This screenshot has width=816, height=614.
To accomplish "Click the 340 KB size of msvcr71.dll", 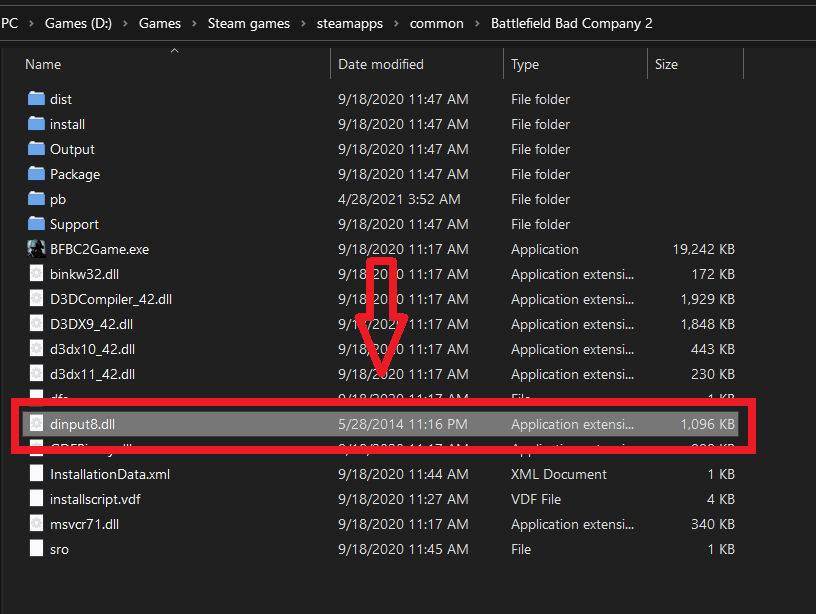I will click(712, 524).
